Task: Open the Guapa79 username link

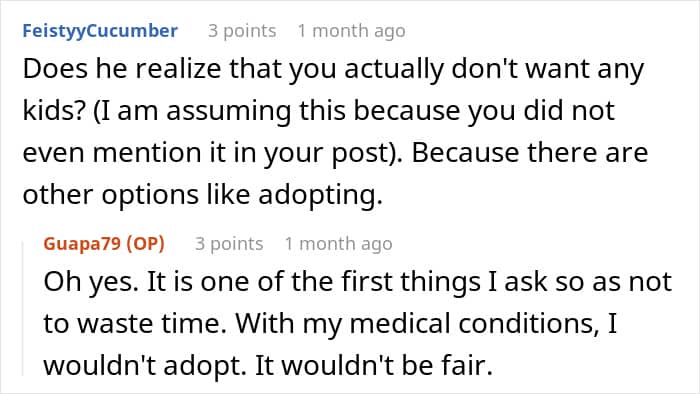Action: click(x=82, y=244)
